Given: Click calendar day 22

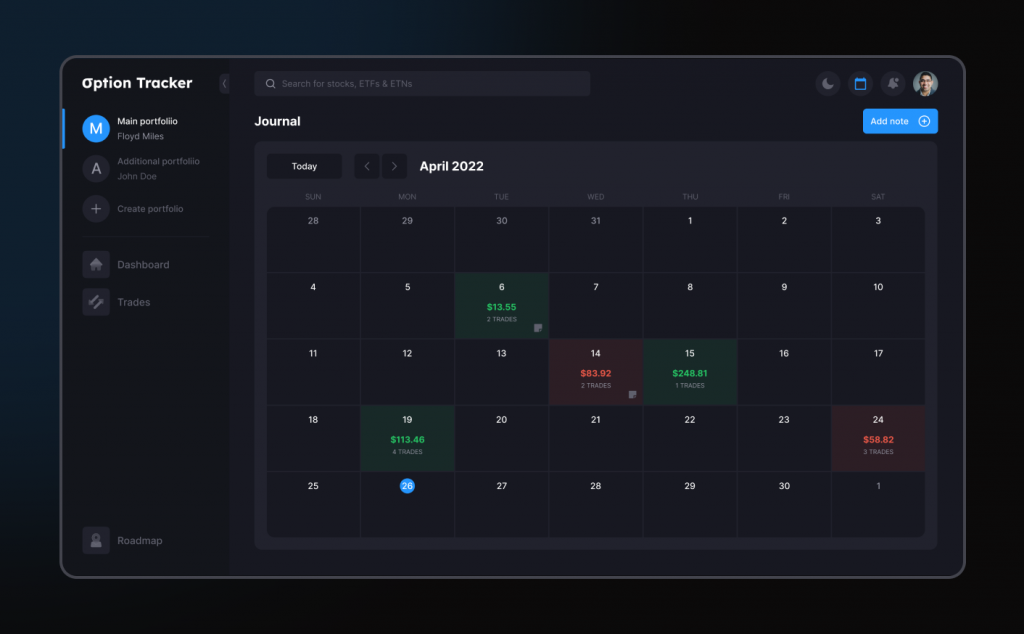Looking at the screenshot, I should click(690, 439).
